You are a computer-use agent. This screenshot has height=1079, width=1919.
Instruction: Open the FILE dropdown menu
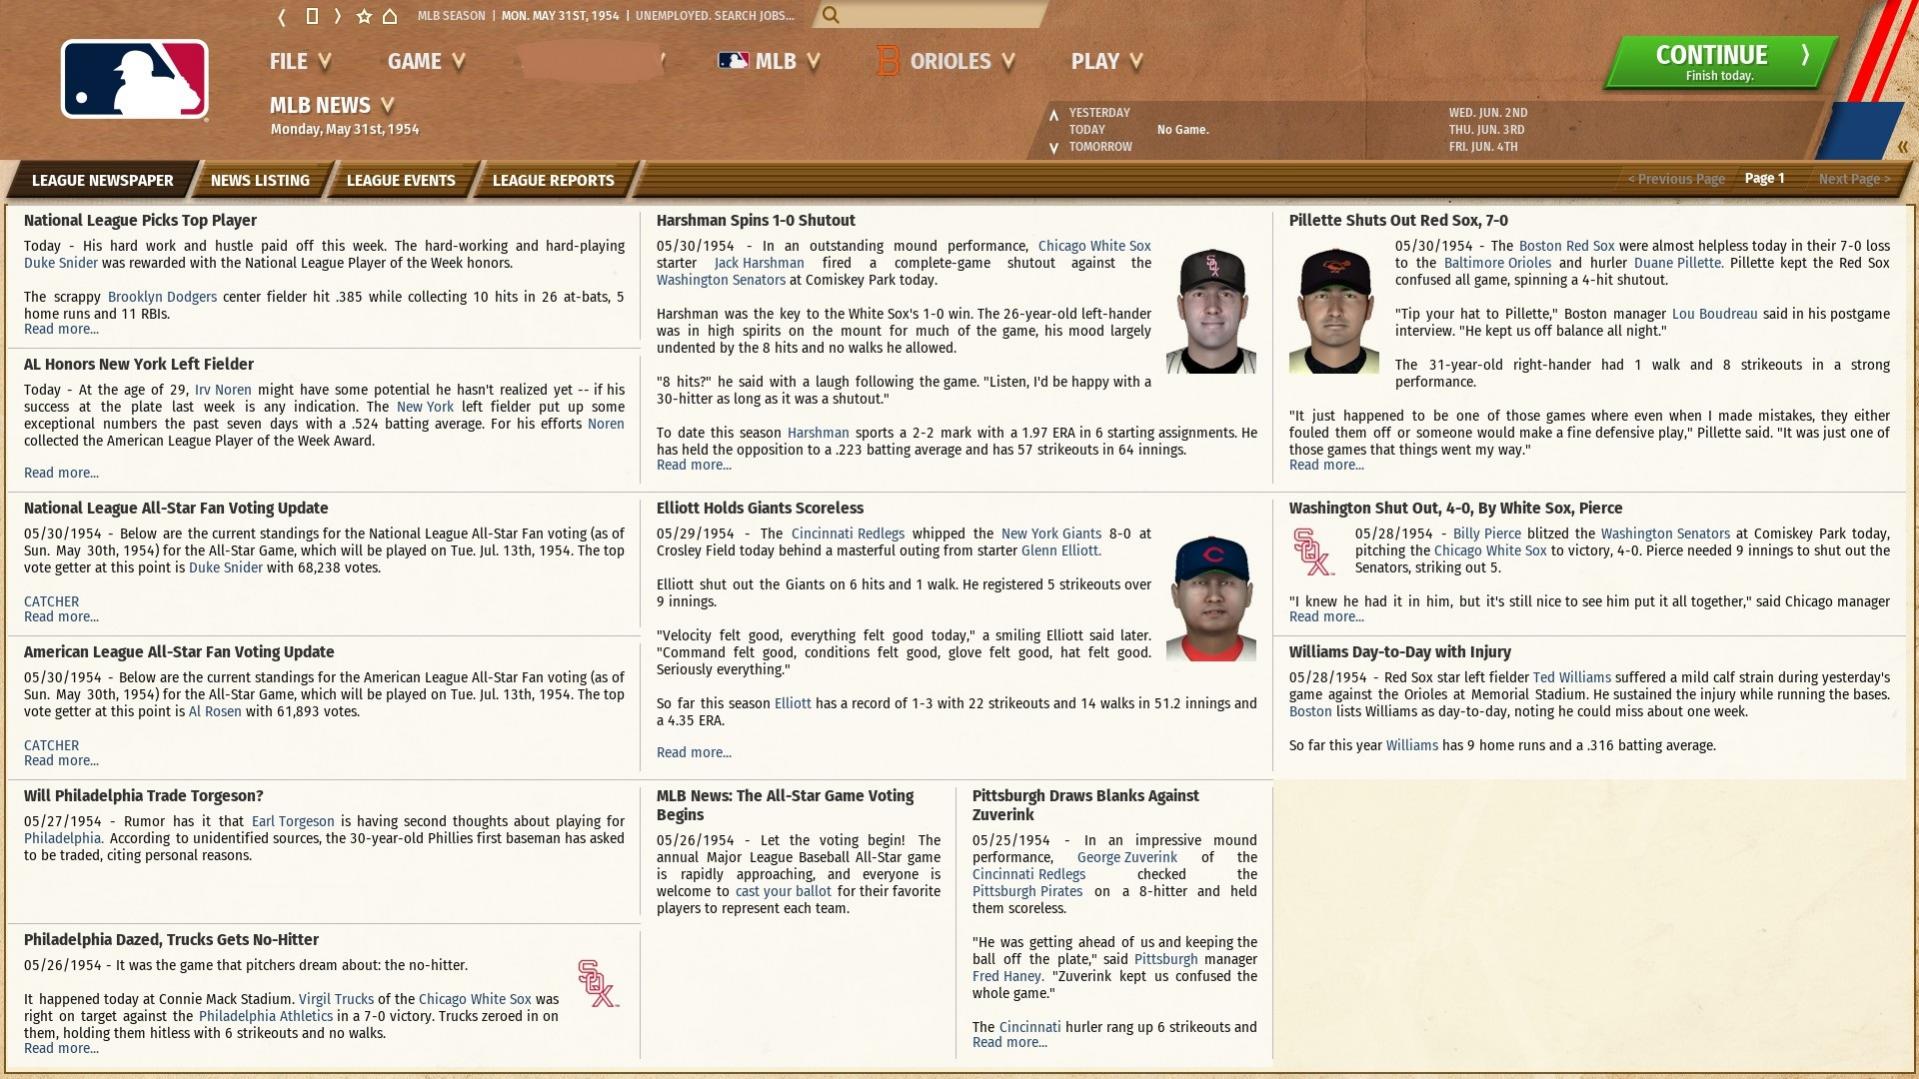click(x=300, y=61)
